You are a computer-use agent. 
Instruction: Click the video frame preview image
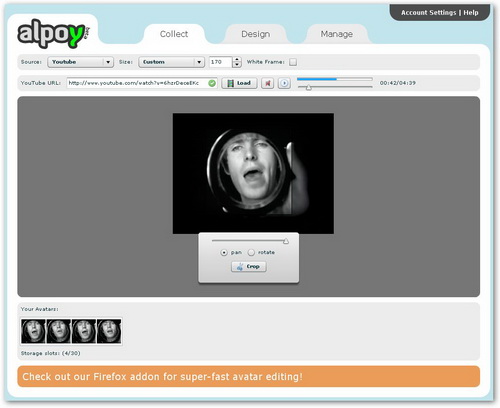point(253,173)
